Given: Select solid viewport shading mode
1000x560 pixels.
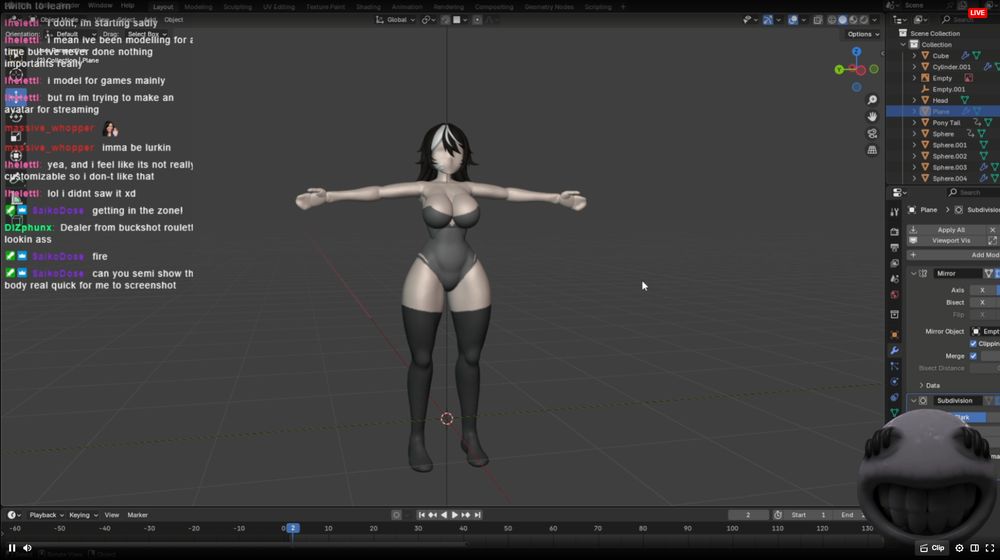Looking at the screenshot, I should (x=842, y=20).
